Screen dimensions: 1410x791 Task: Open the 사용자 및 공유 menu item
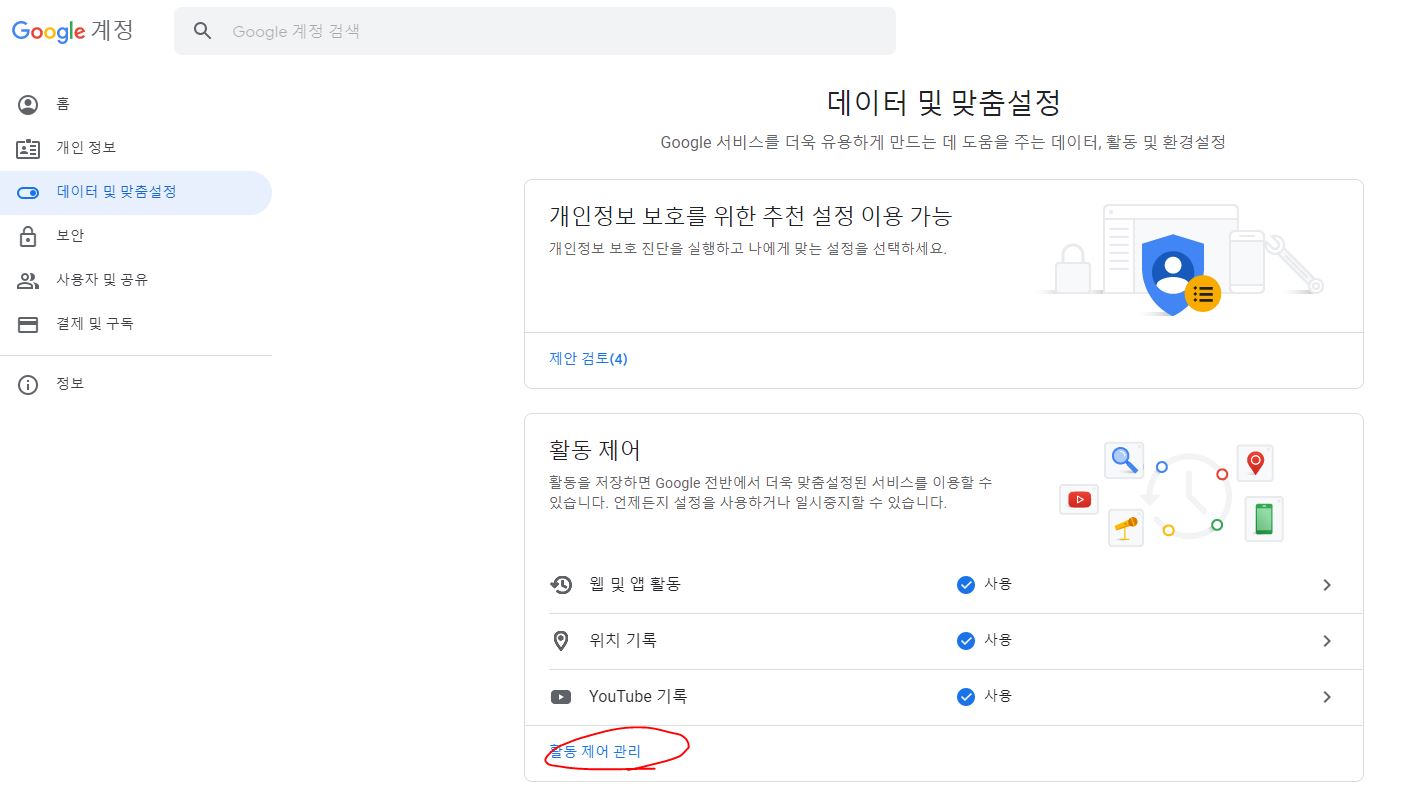tap(136, 280)
